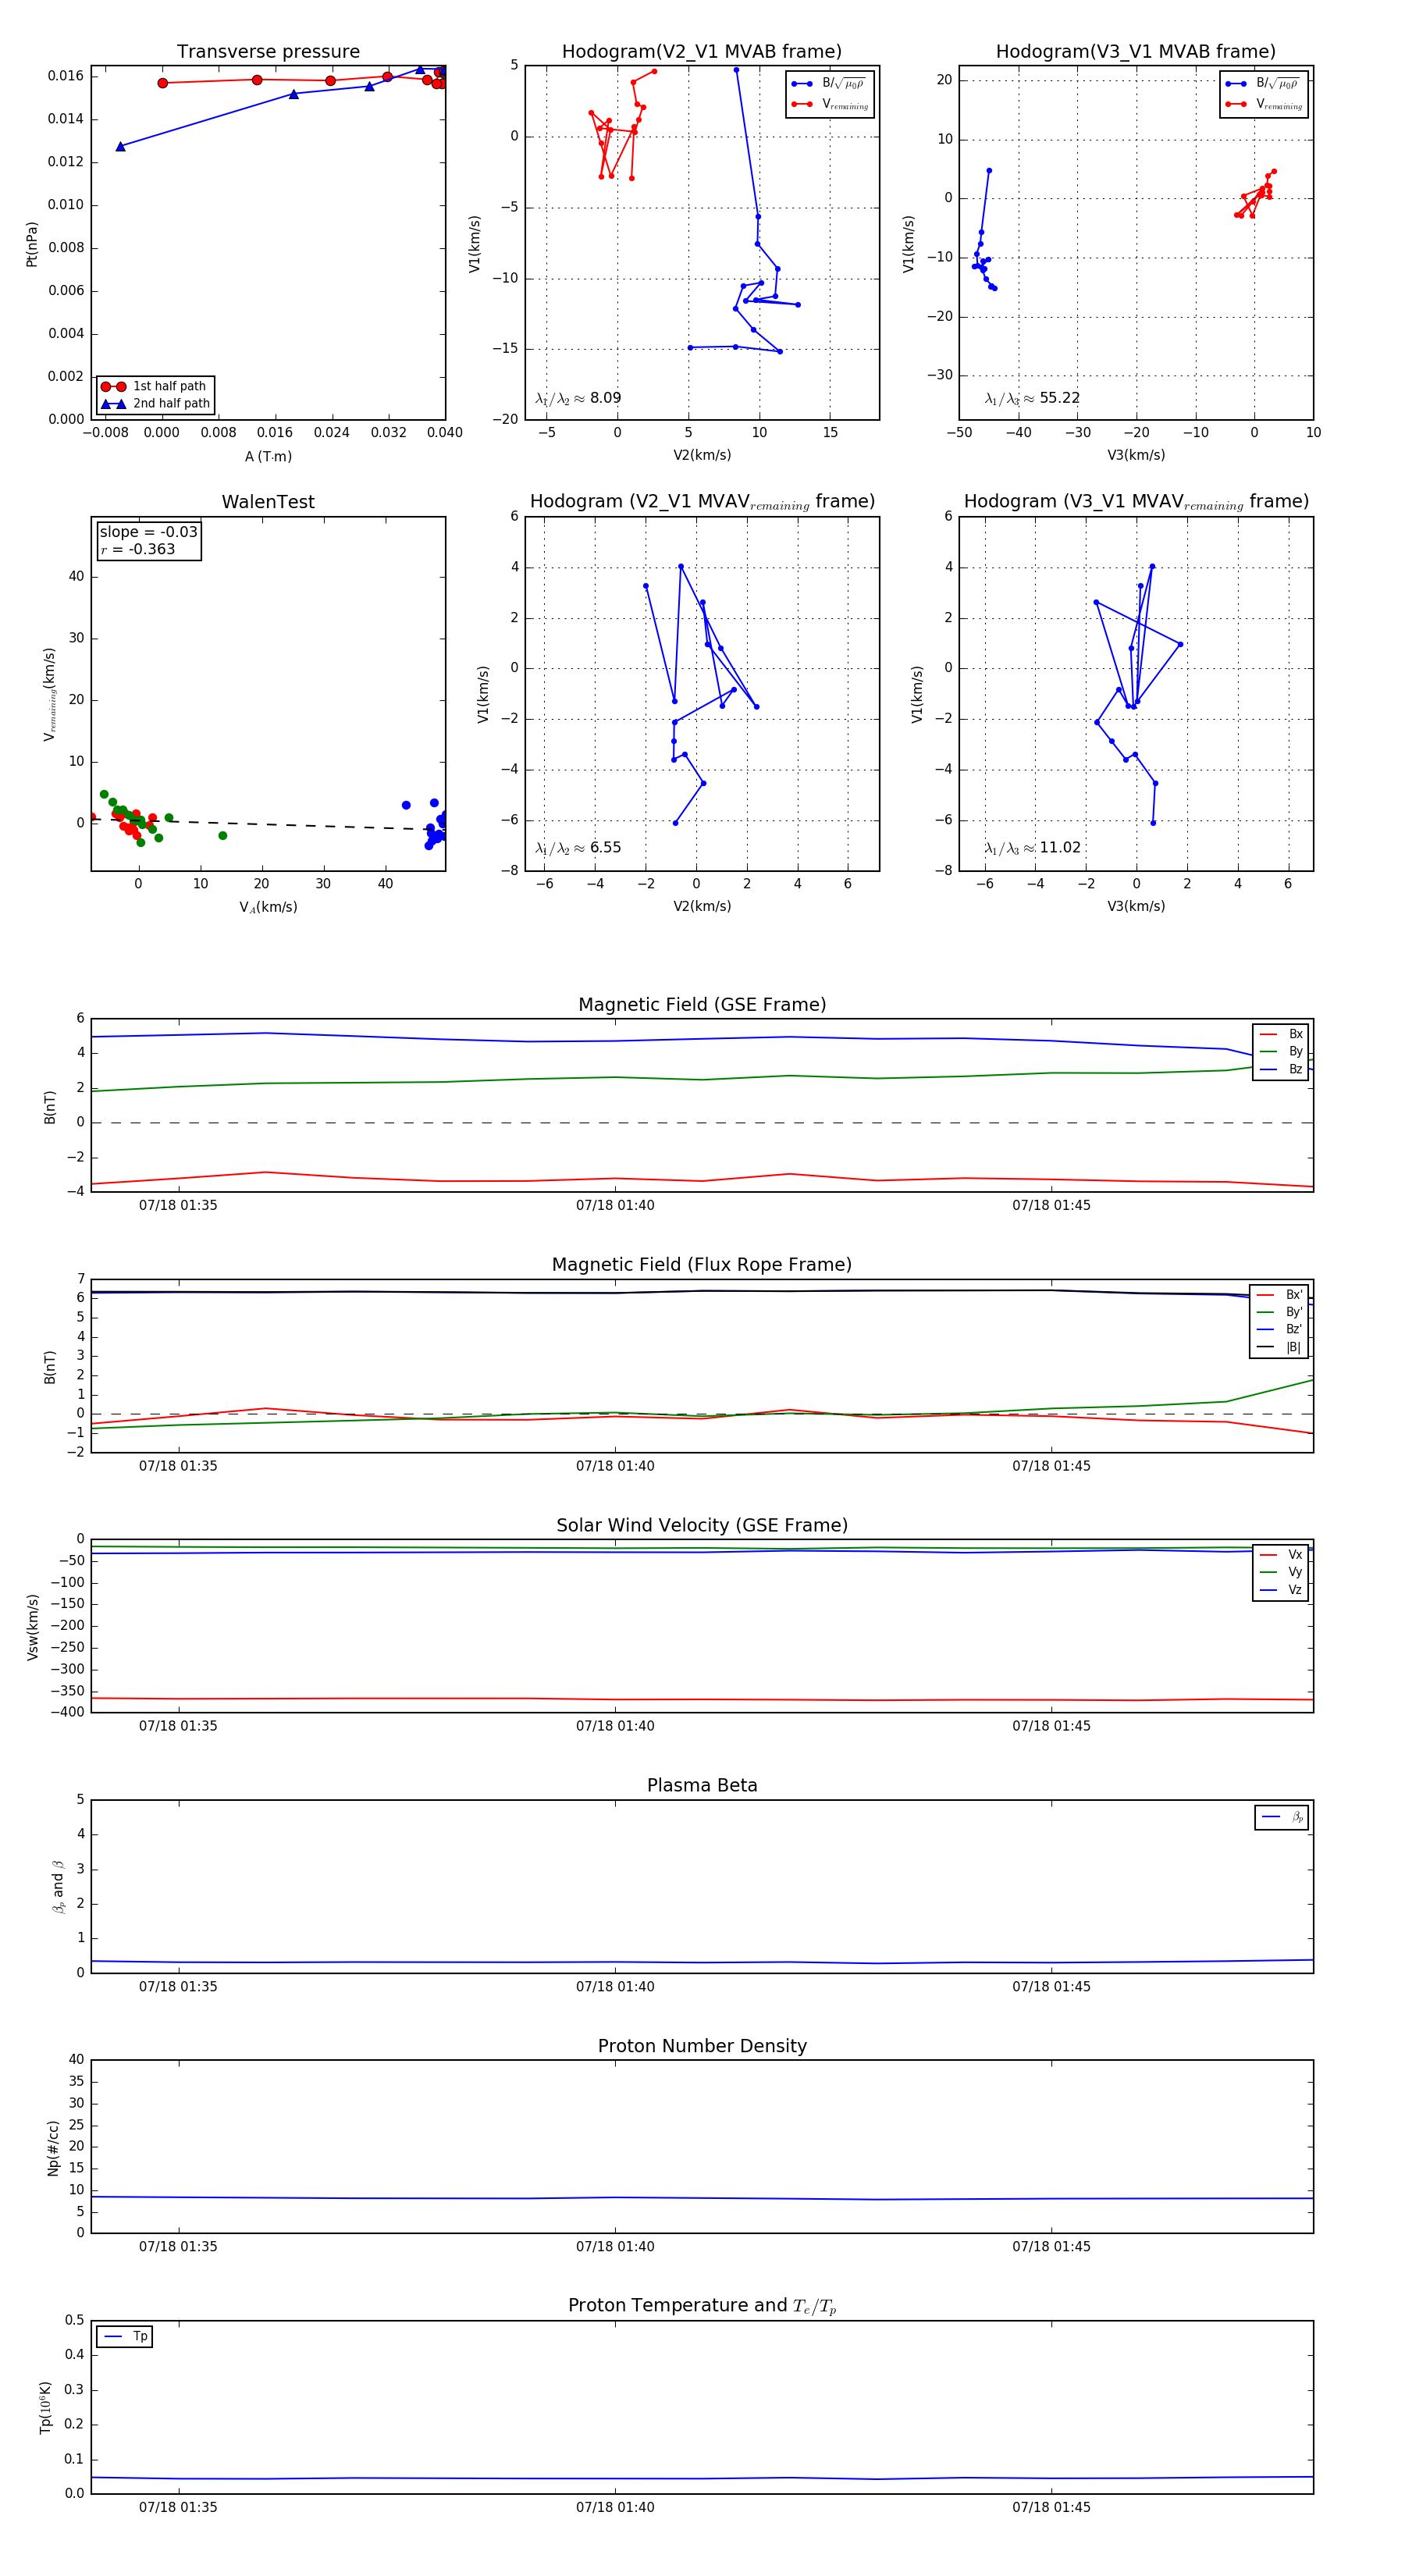Click the "Proton Number Density" title
The height and width of the screenshot is (2576, 1405).
702,2046
